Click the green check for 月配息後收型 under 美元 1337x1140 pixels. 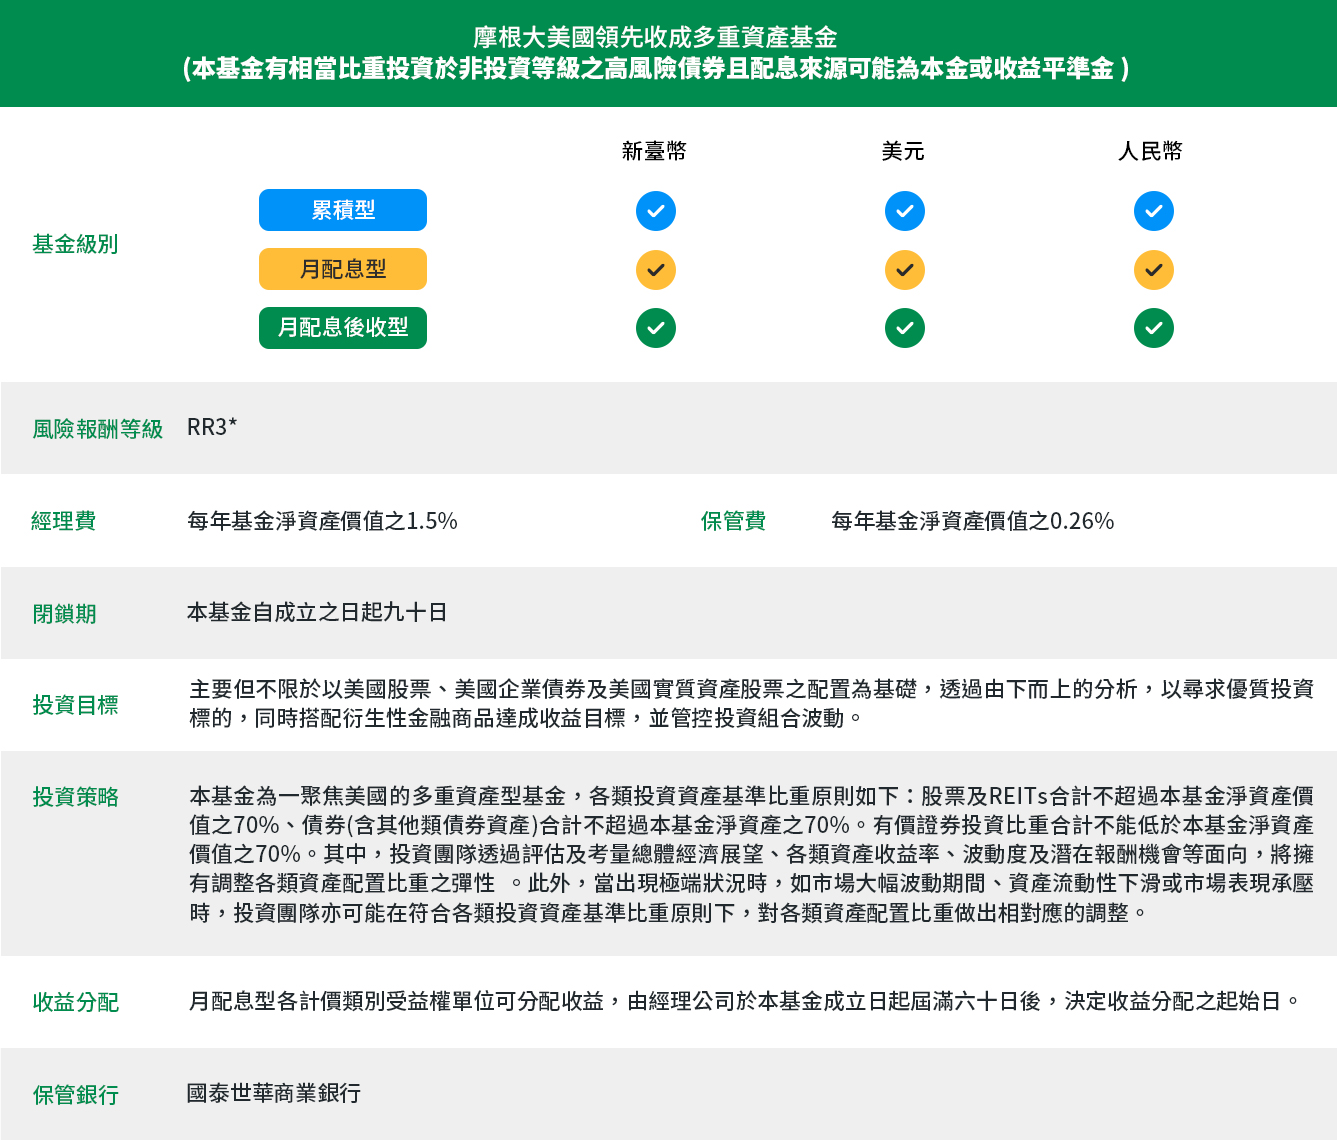click(905, 328)
